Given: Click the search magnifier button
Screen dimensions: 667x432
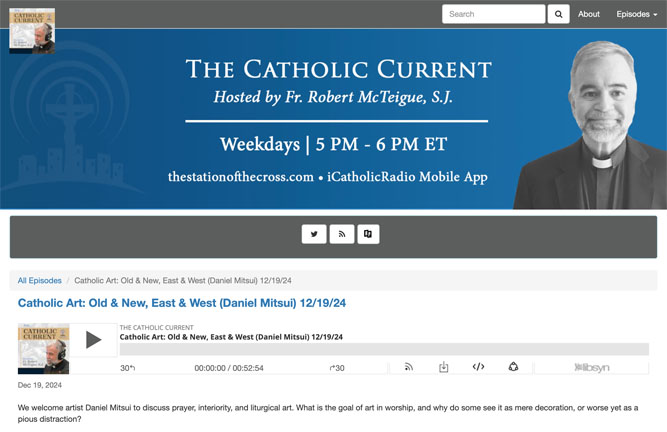Looking at the screenshot, I should 559,14.
